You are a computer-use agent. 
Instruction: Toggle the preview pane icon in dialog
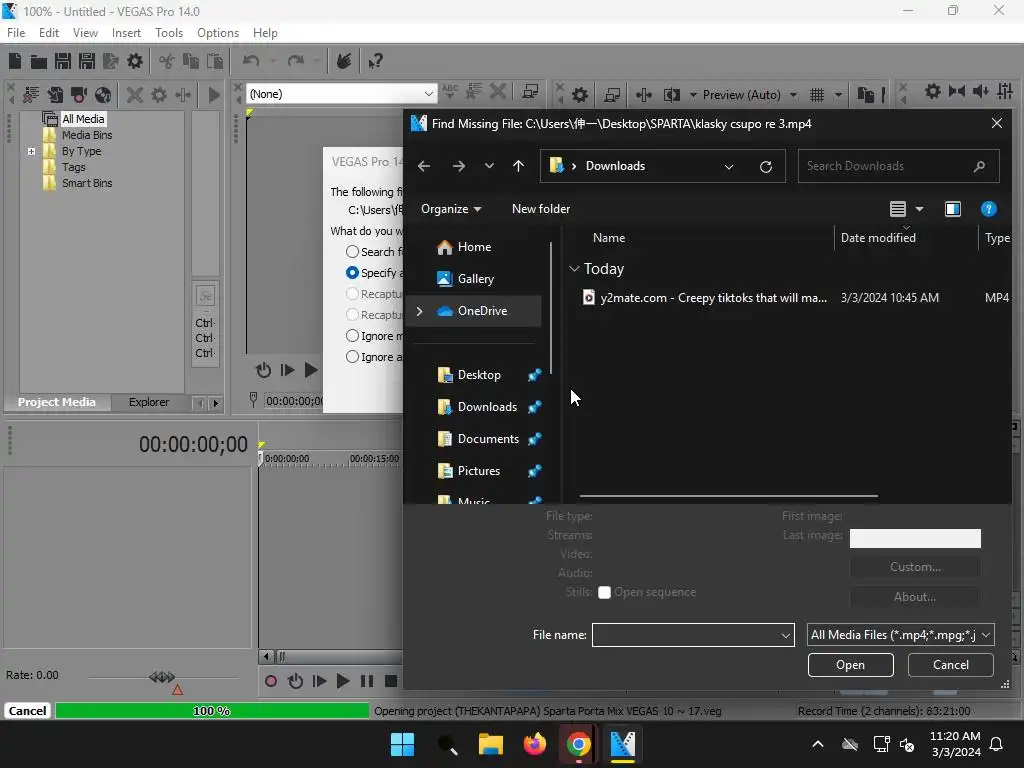pyautogui.click(x=953, y=209)
